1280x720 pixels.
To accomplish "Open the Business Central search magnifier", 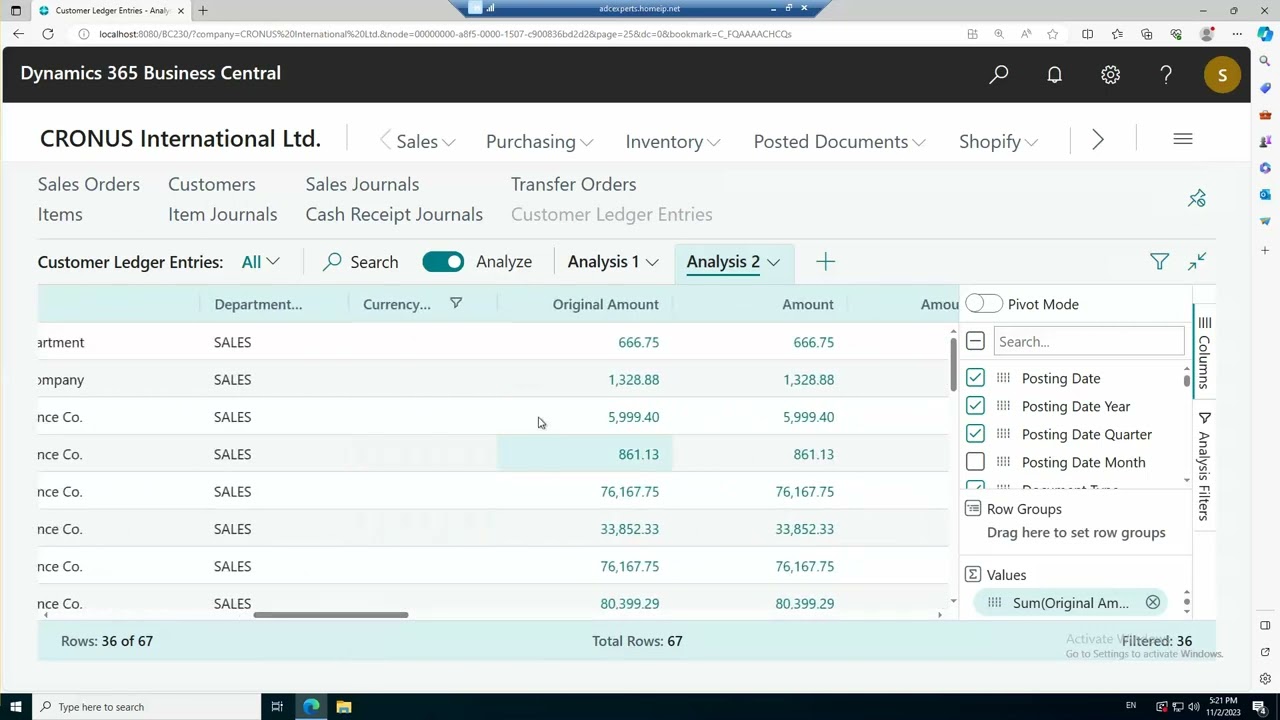I will click(x=998, y=74).
